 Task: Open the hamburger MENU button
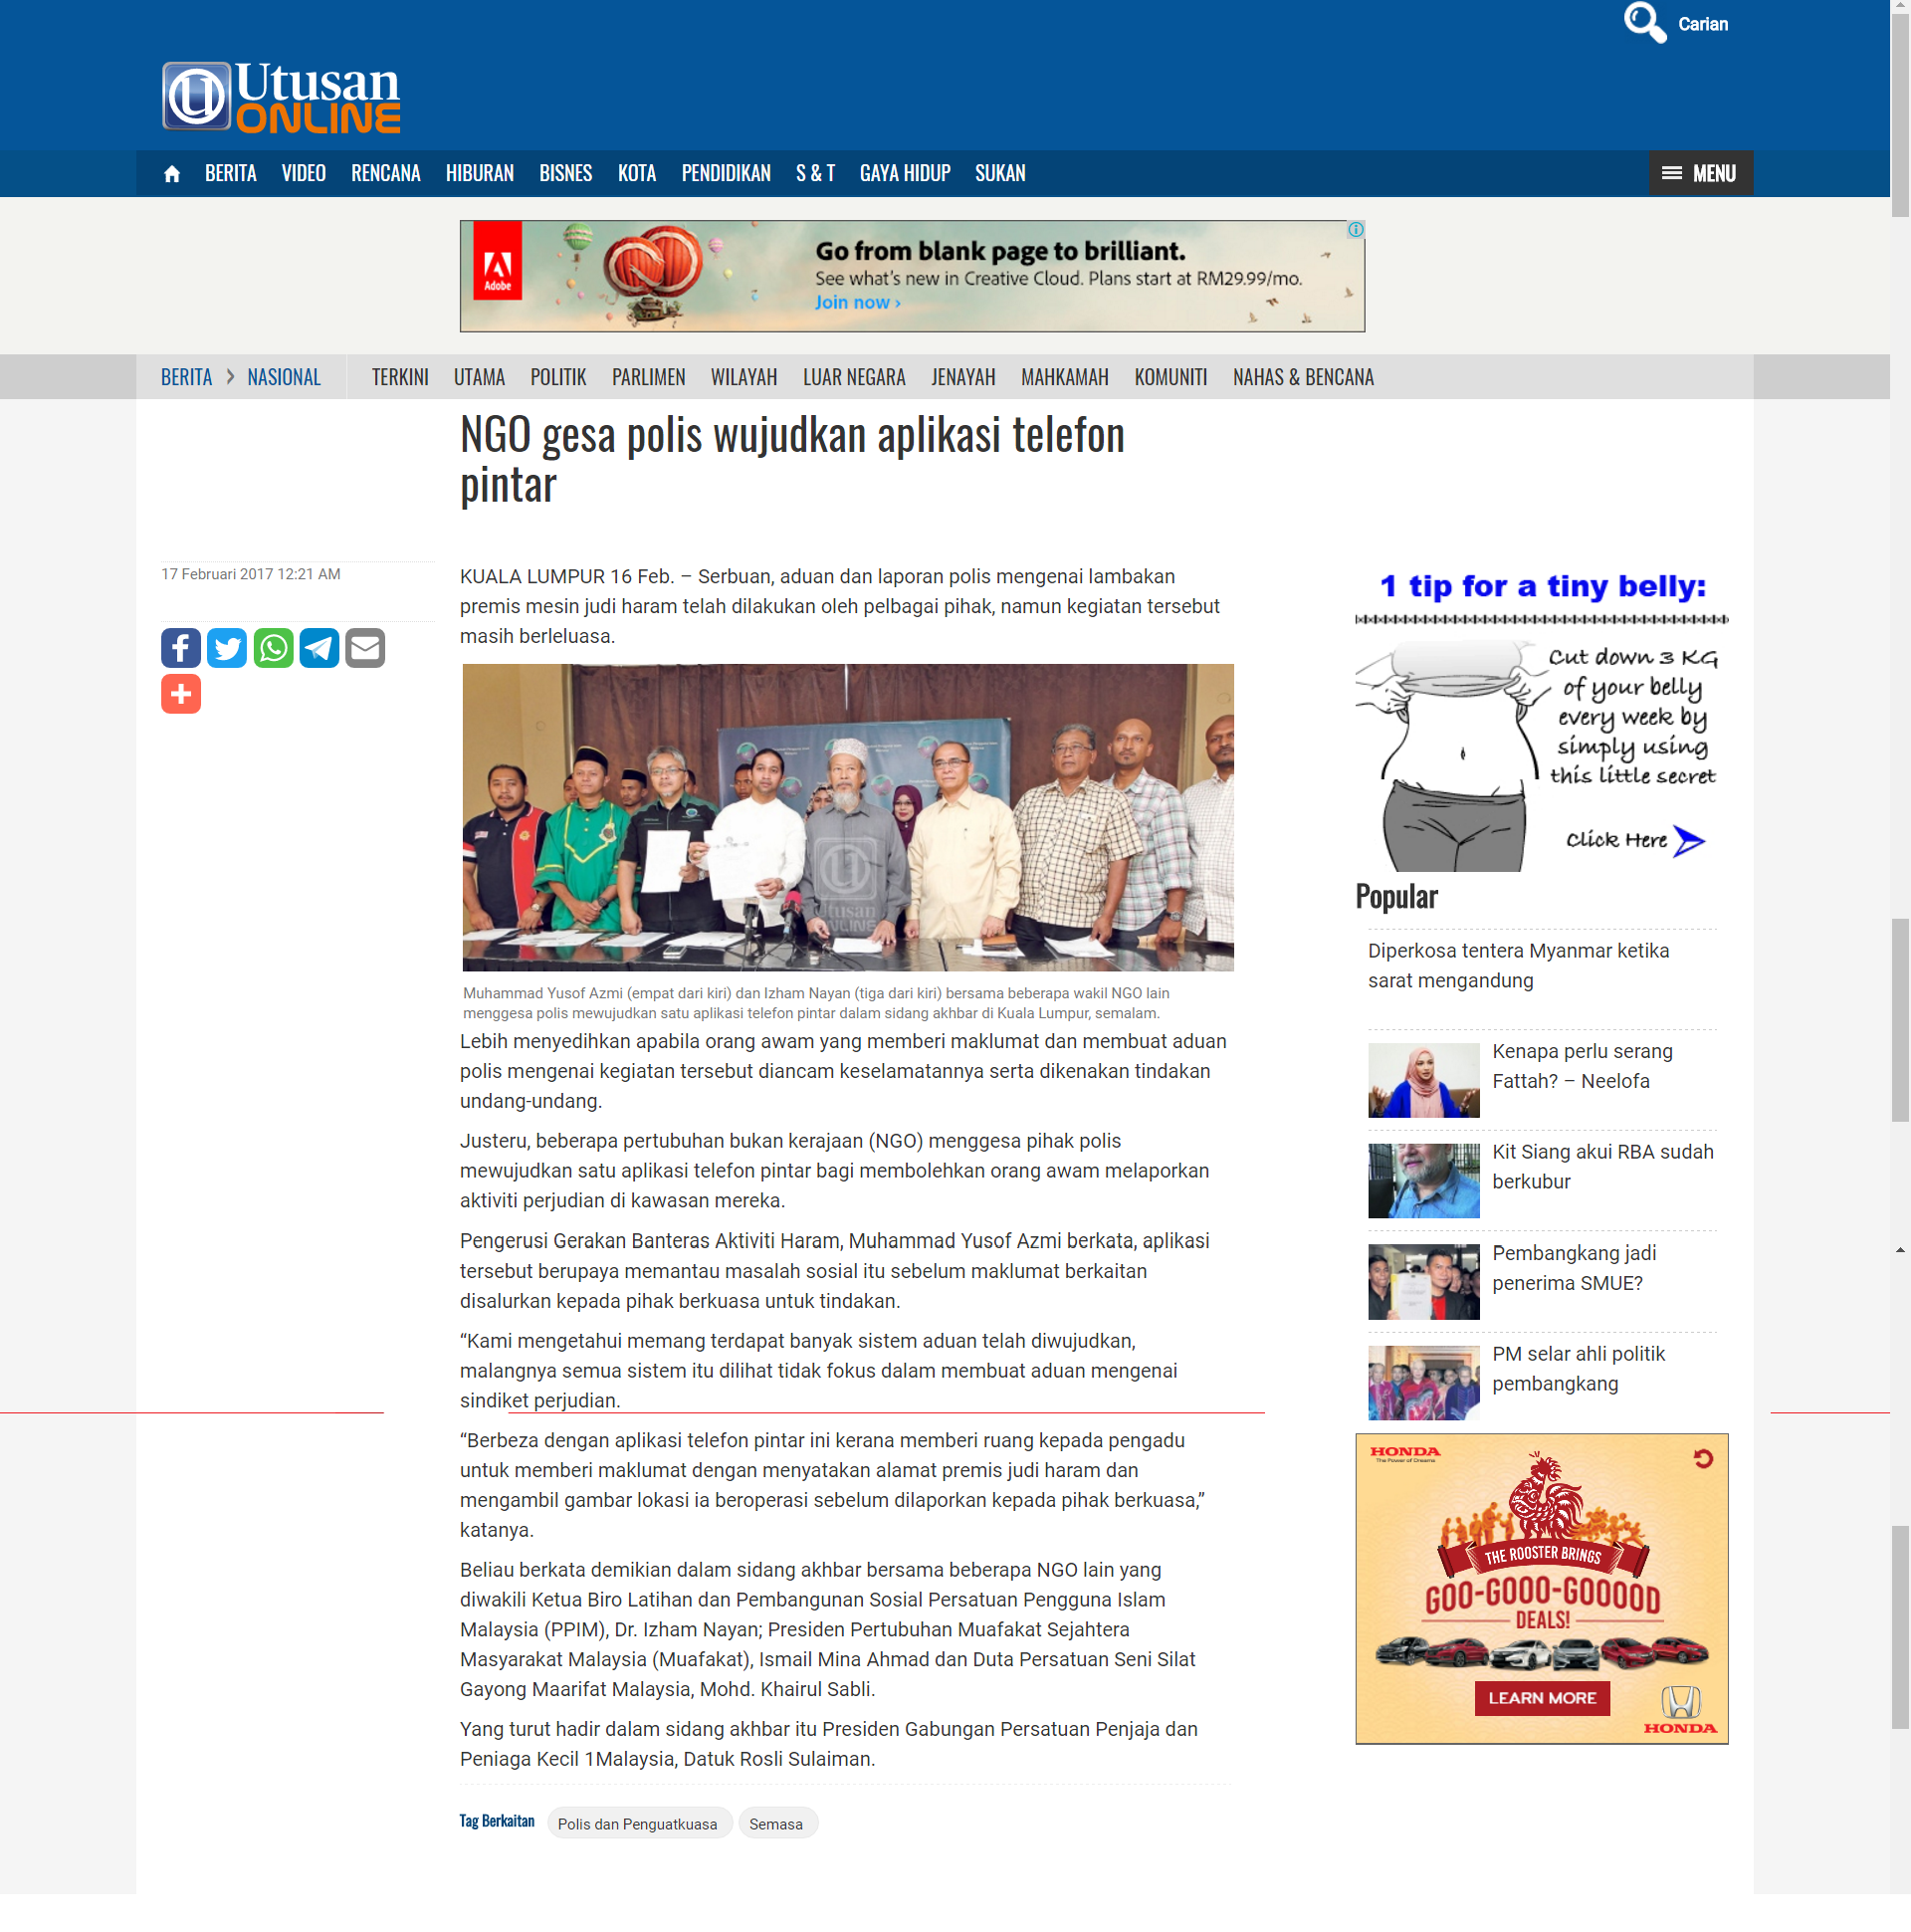point(1700,174)
